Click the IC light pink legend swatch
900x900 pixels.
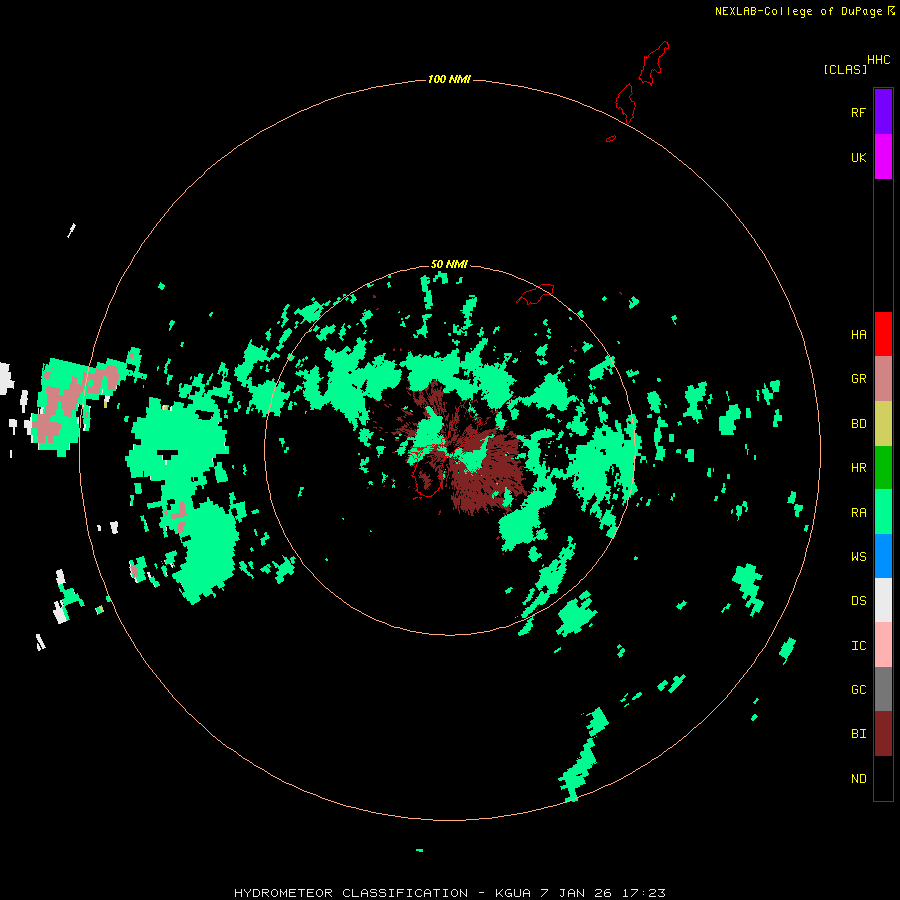point(883,645)
